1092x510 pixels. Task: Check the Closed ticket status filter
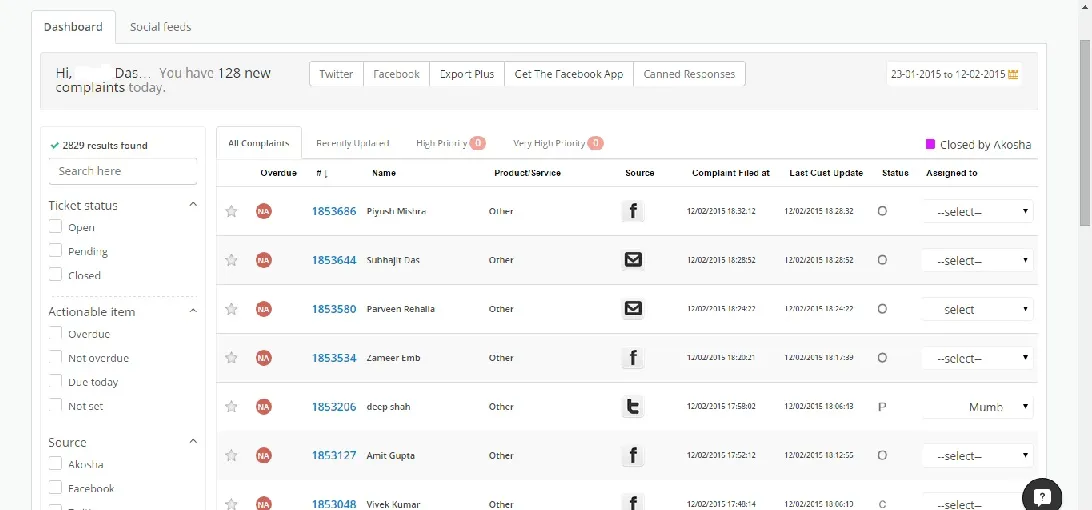coord(56,275)
